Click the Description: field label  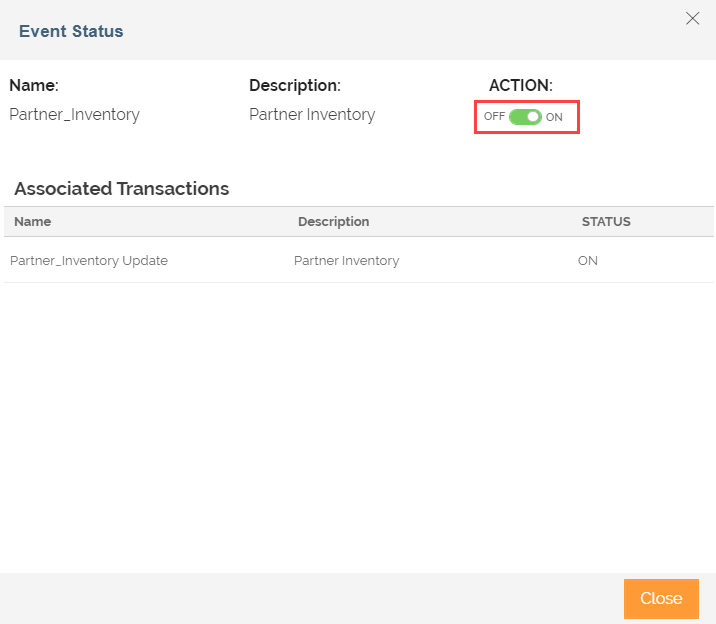pos(295,85)
